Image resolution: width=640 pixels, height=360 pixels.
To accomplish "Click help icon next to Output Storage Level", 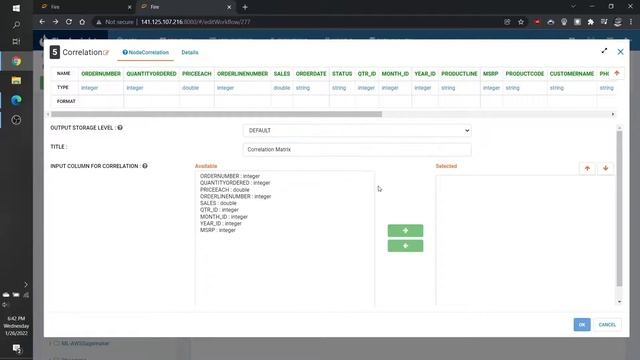I will point(120,128).
